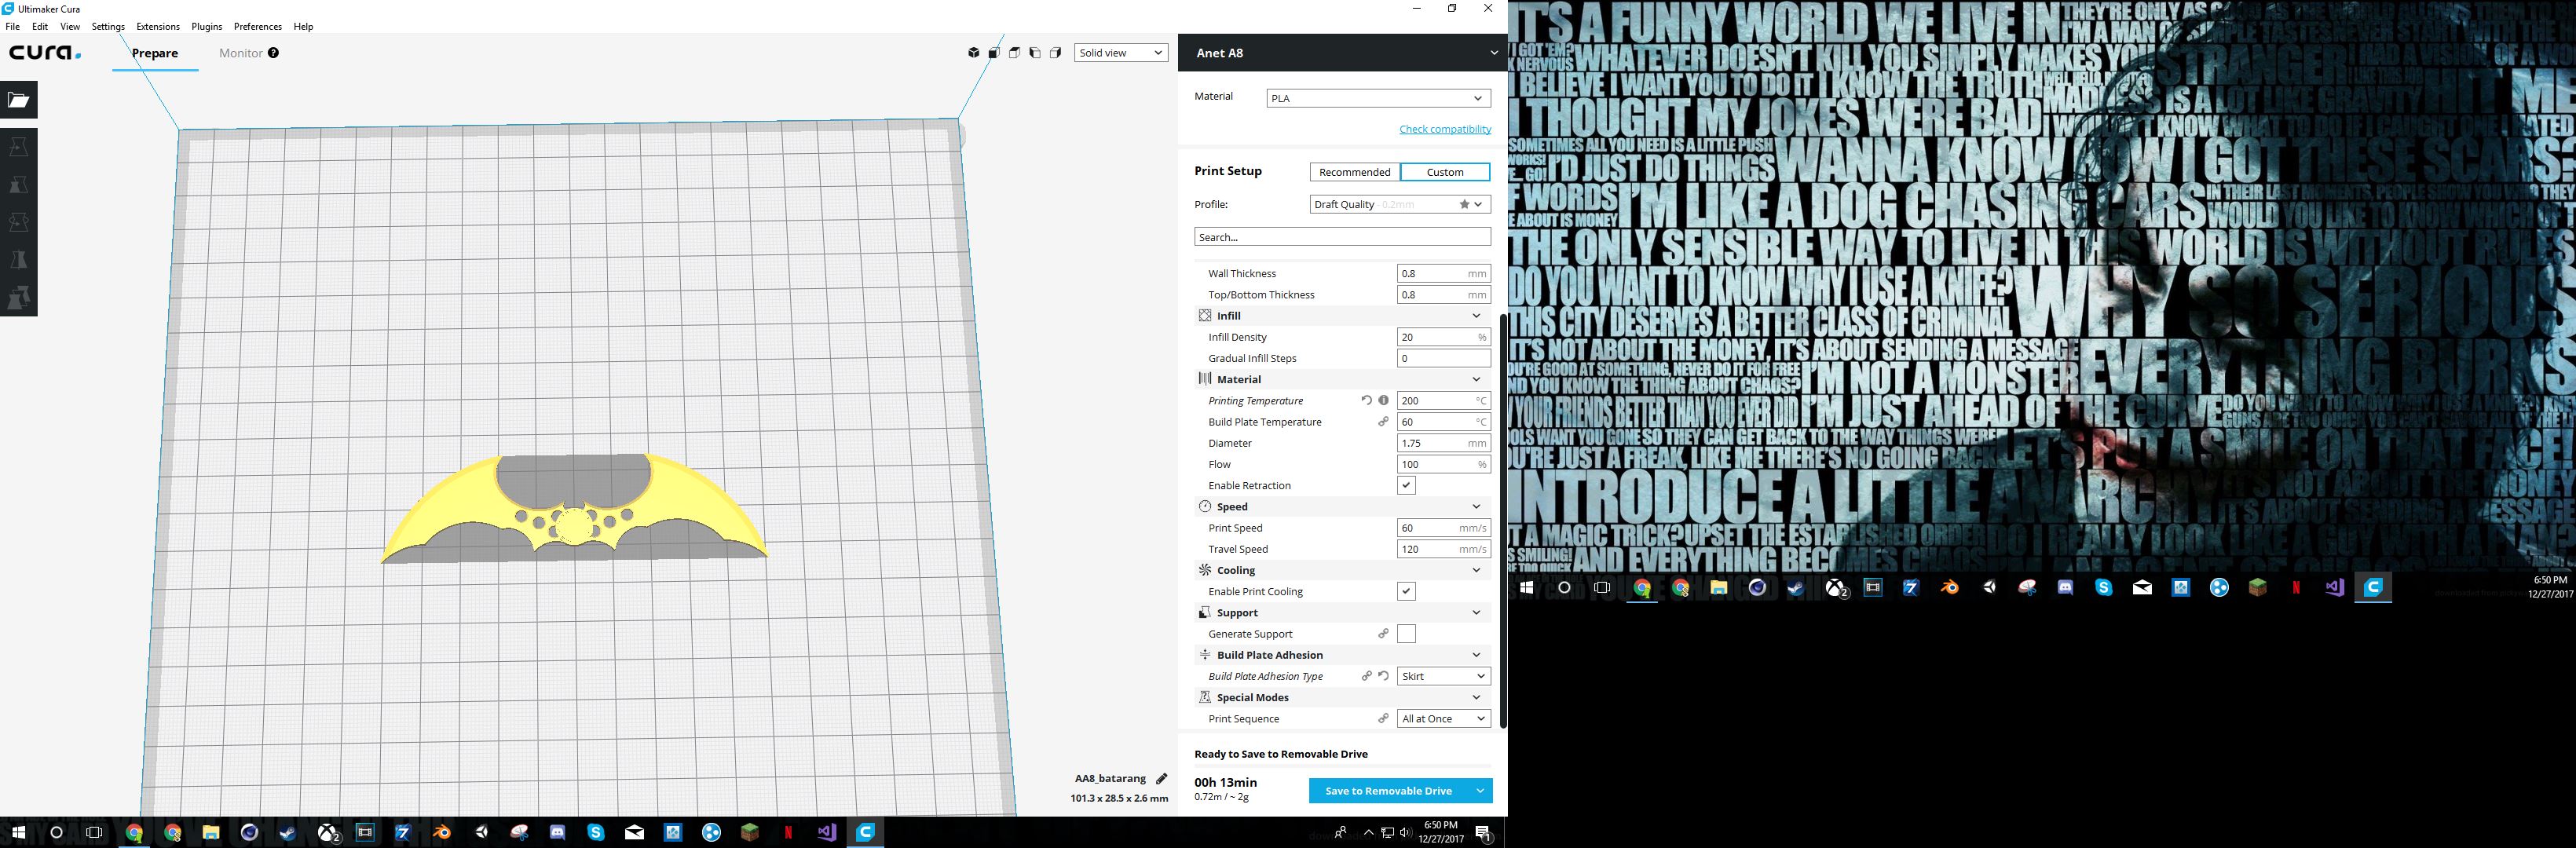Toggle the Enable Retraction checkbox
The height and width of the screenshot is (848, 2576).
[x=1406, y=485]
